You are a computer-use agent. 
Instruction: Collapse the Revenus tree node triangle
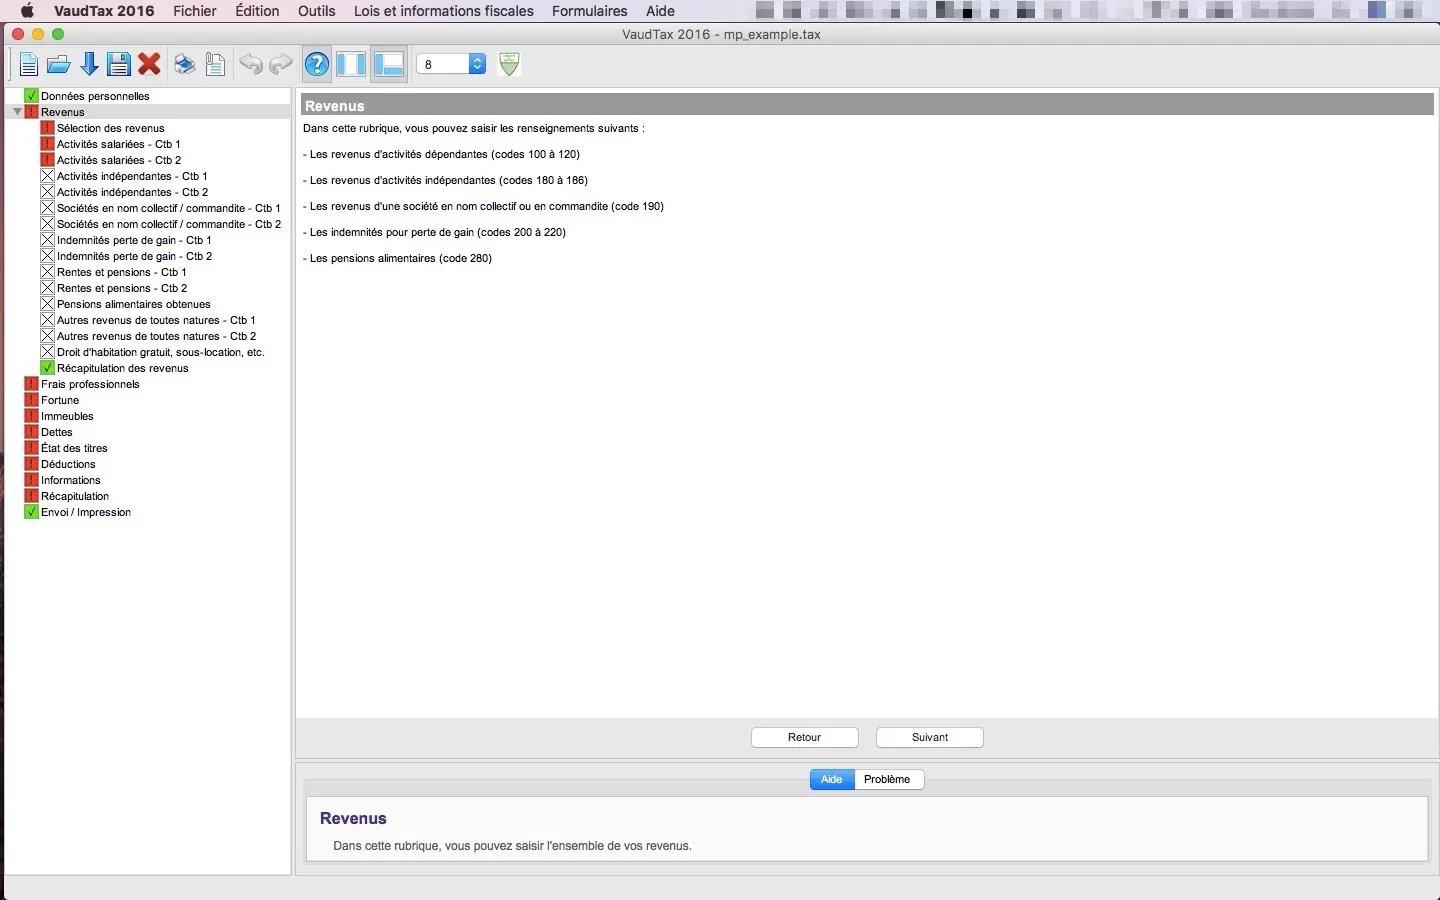click(x=17, y=112)
